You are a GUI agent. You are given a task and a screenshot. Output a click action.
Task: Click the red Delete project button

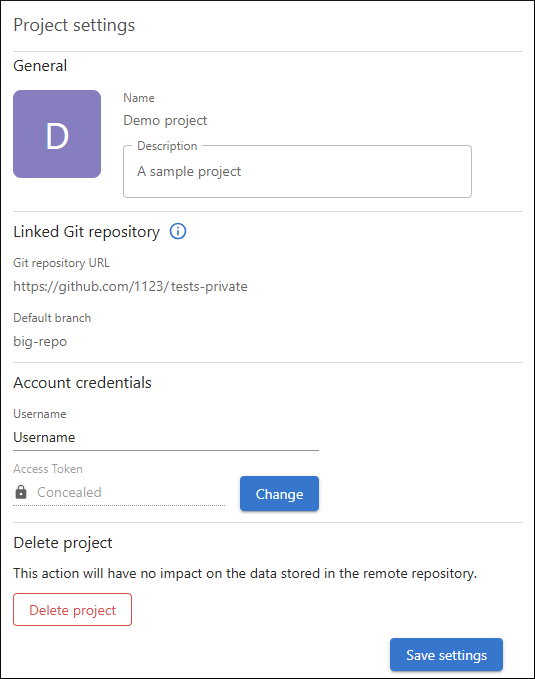coord(72,610)
